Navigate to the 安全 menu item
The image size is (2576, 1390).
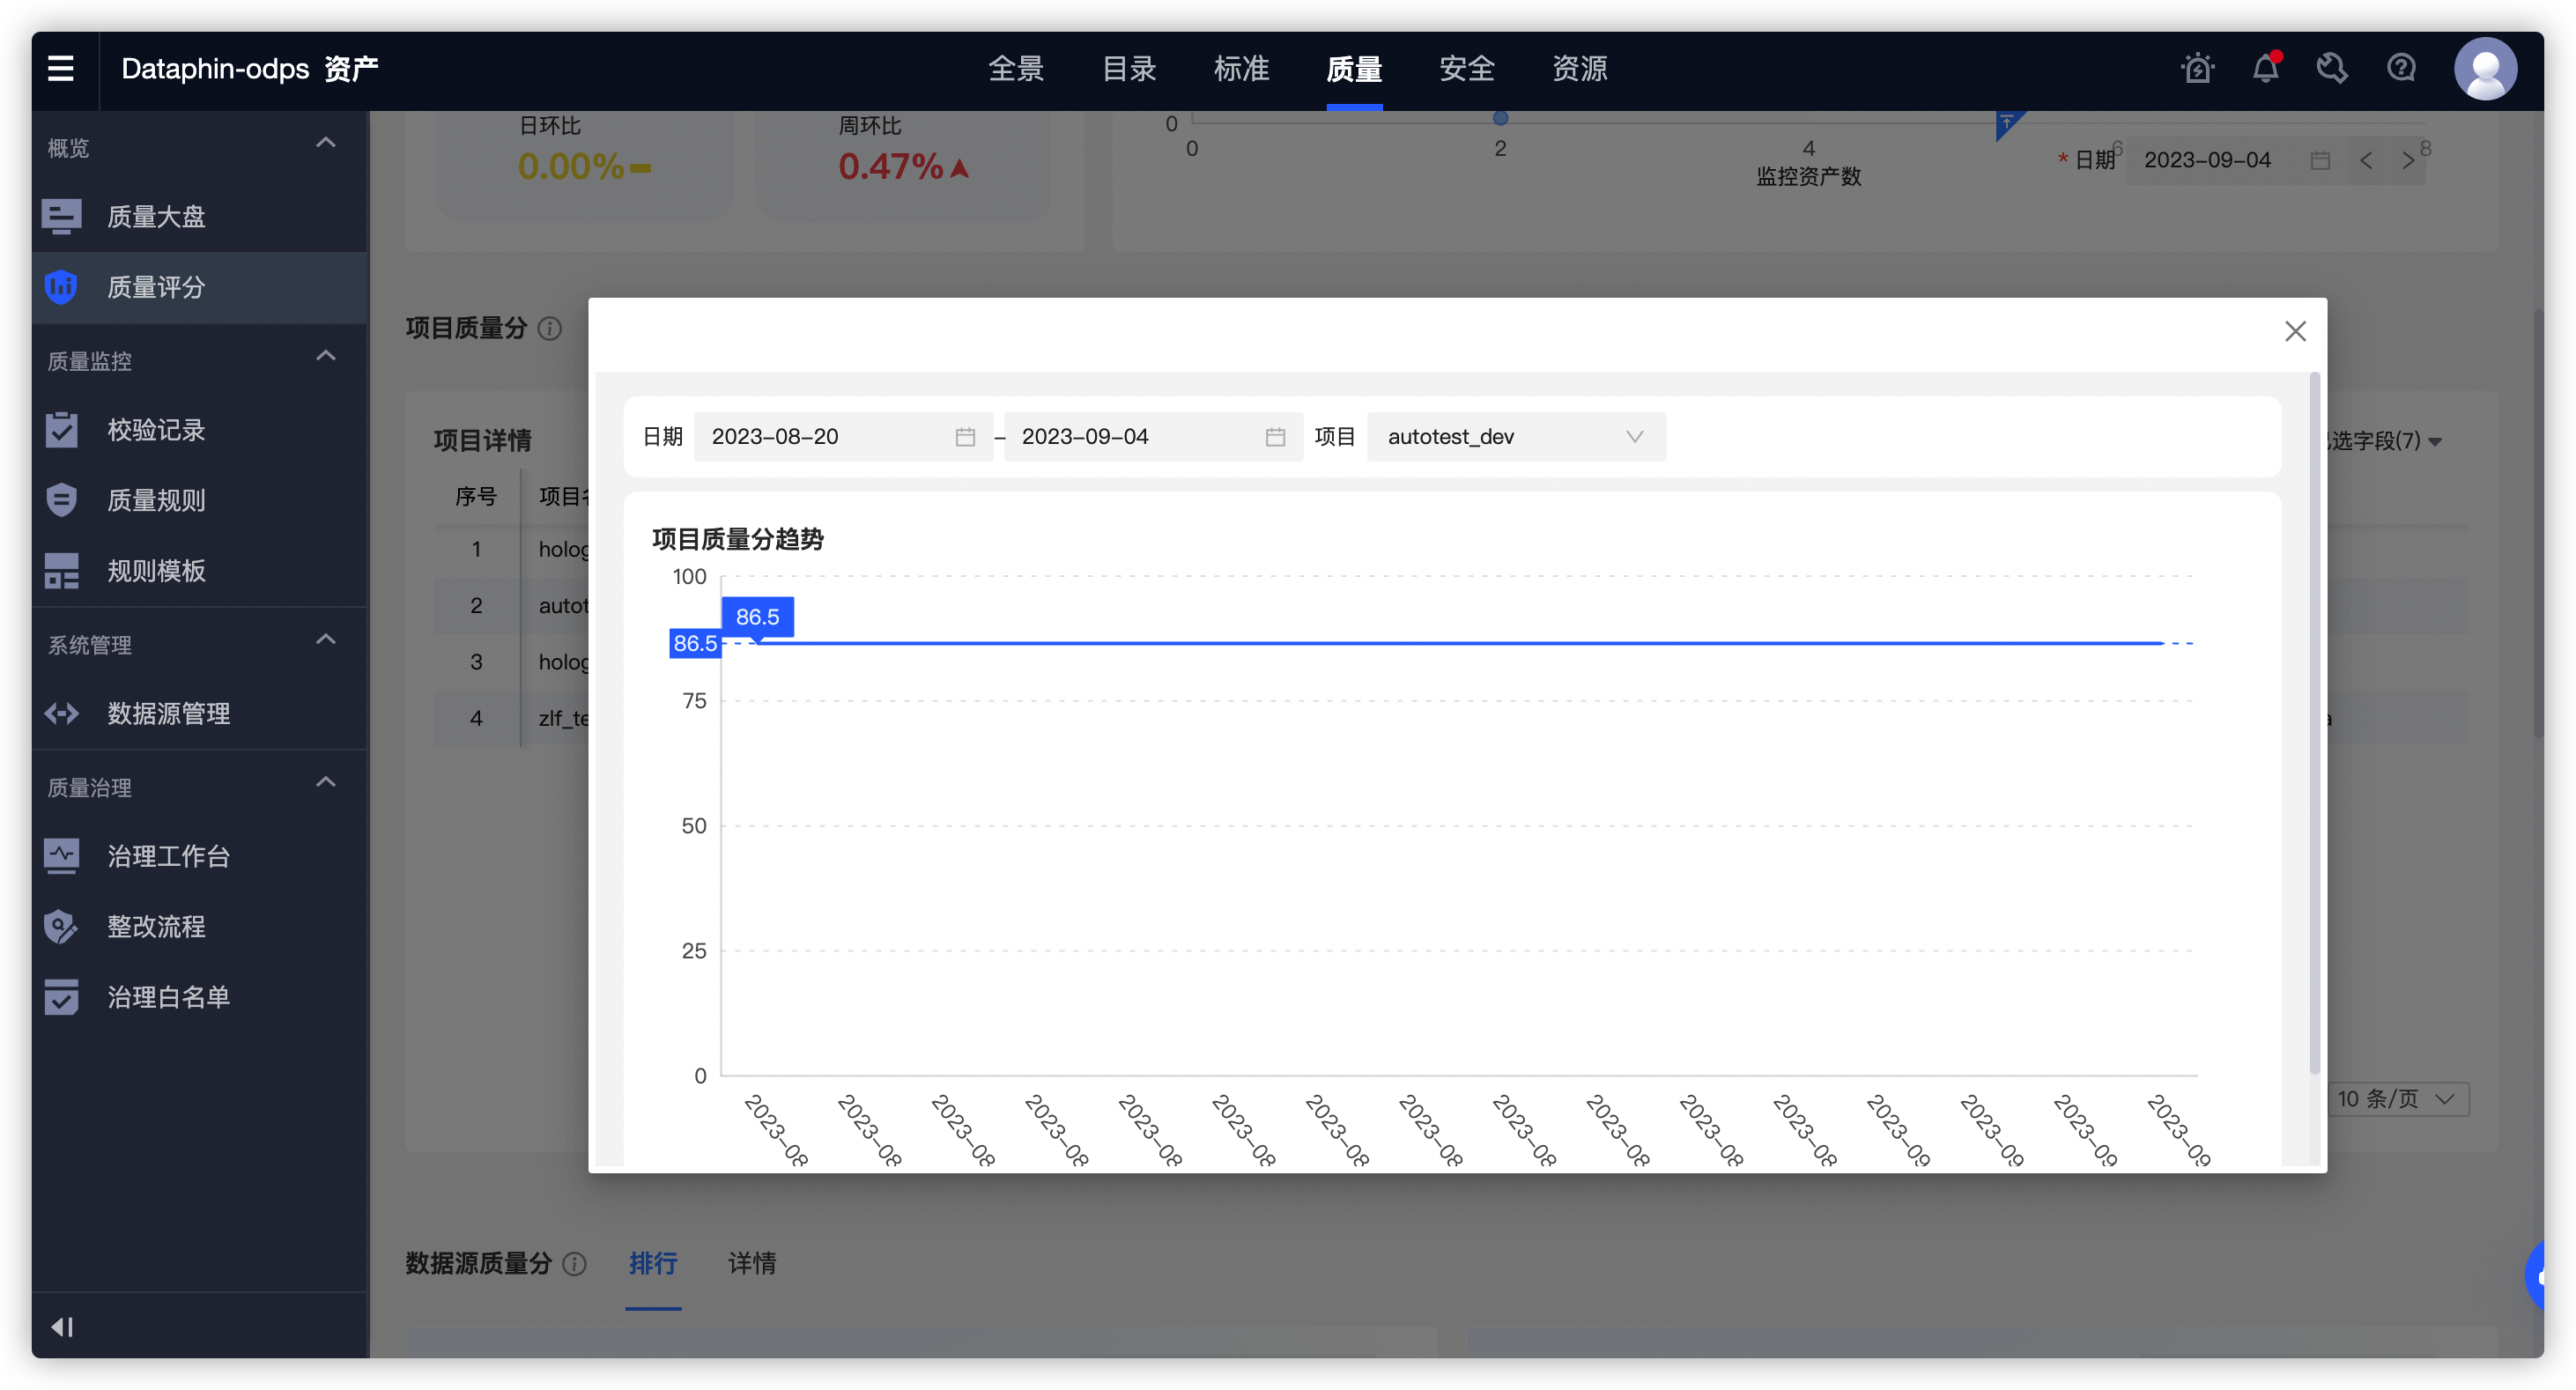click(1466, 68)
